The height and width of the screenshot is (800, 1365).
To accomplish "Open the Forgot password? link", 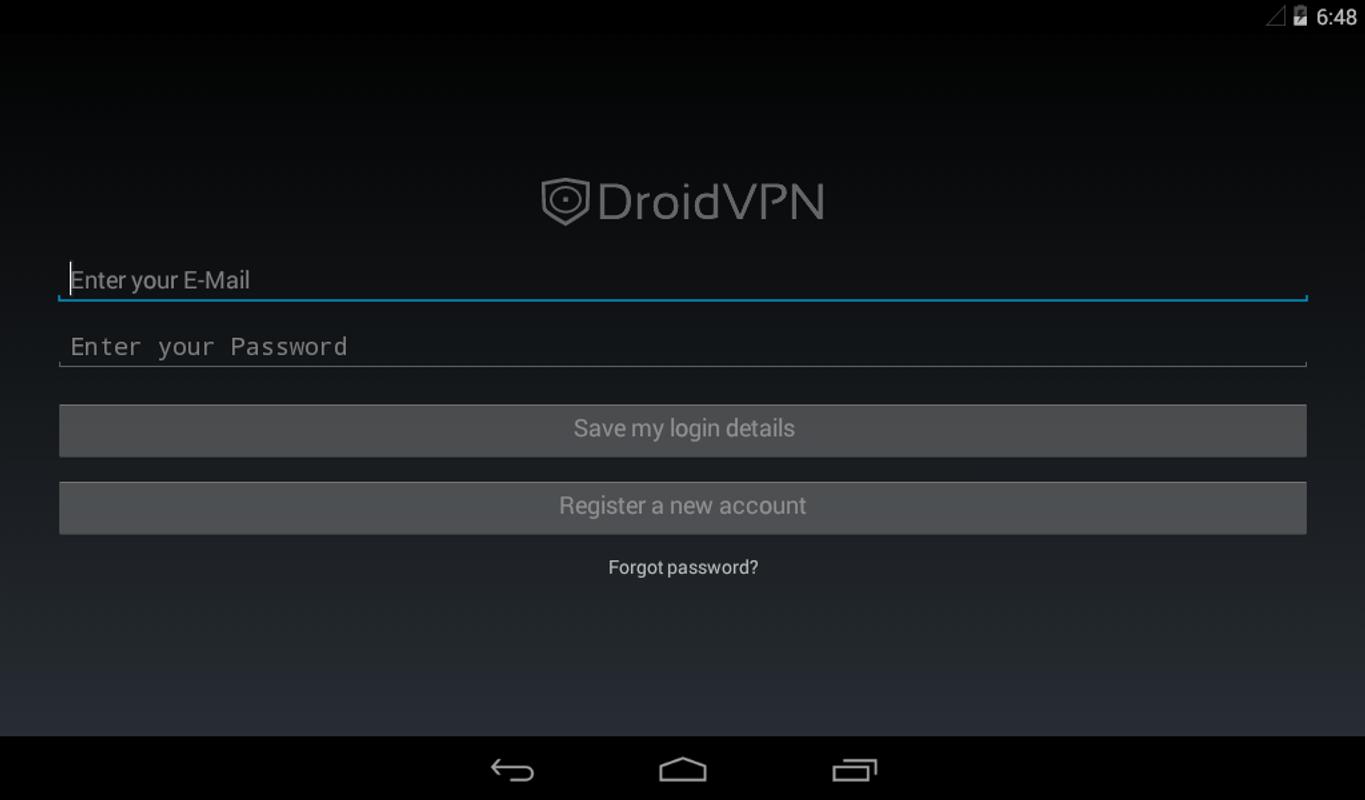I will tap(683, 567).
